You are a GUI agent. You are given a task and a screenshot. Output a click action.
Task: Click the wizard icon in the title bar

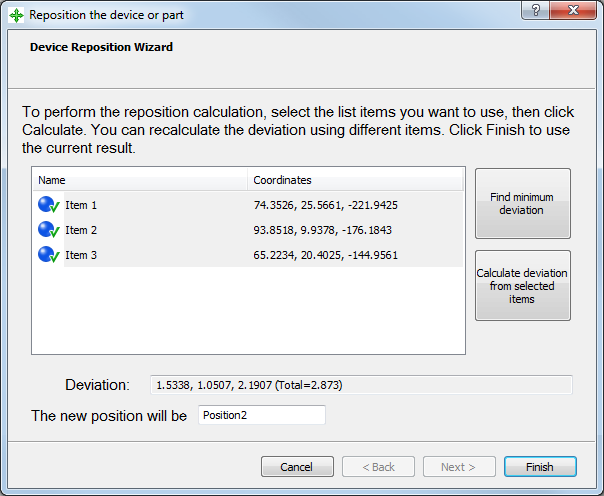[x=16, y=15]
